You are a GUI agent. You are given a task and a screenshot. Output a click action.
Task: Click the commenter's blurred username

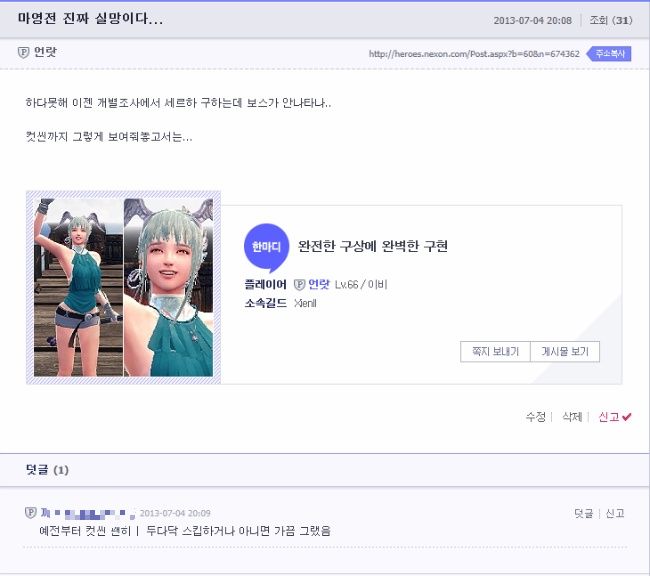tap(87, 513)
